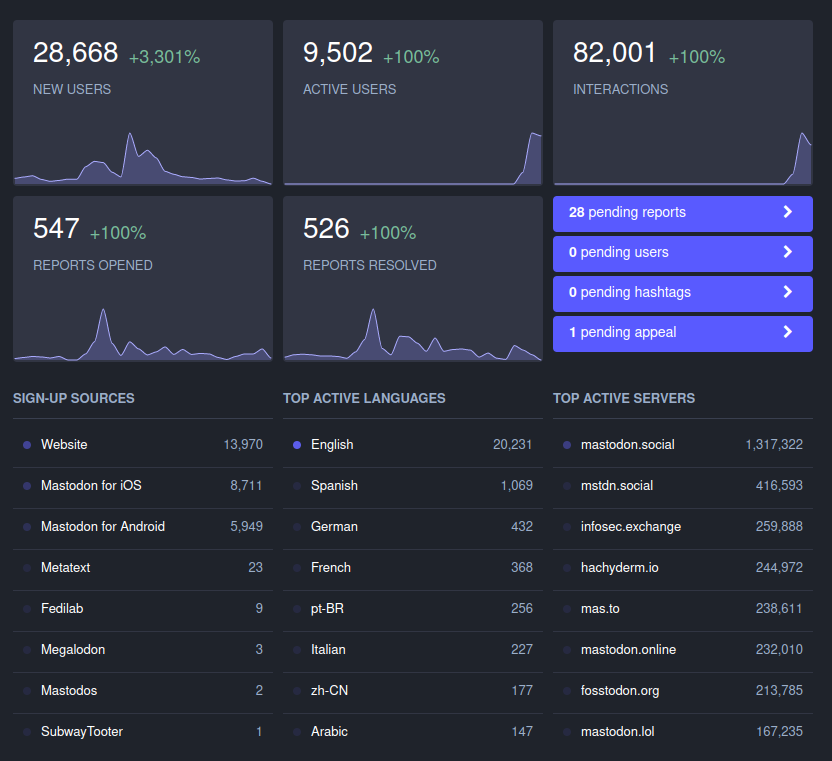Click the Reports Resolved chart
832x761 pixels.
[413, 334]
